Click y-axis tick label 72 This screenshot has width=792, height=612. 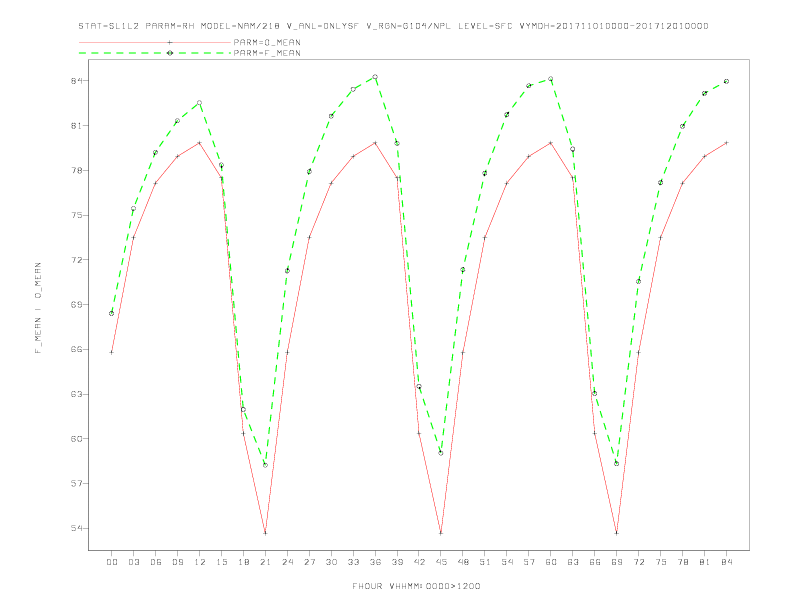pyautogui.click(x=77, y=260)
